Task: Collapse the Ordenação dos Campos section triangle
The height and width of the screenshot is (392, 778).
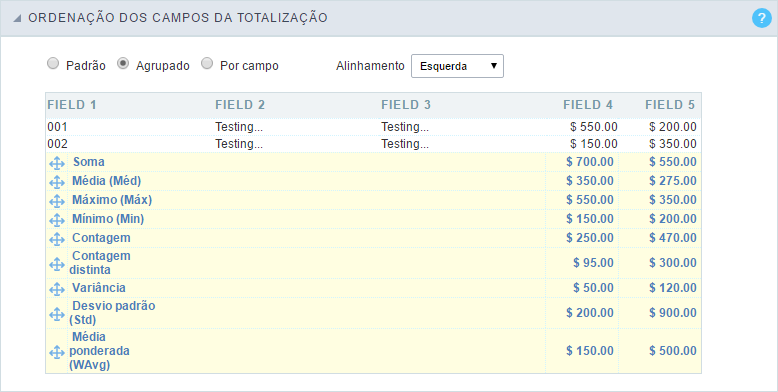Action: (x=17, y=18)
